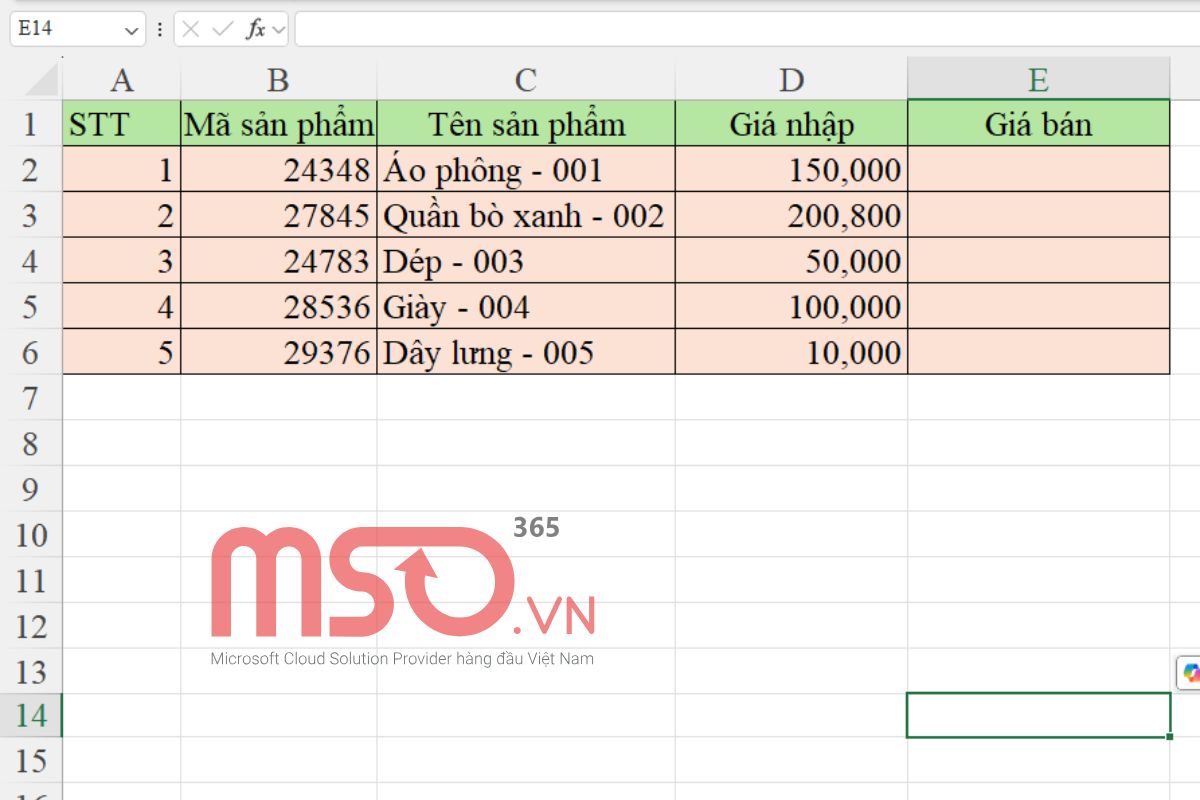Viewport: 1200px width, 800px height.
Task: Click the 'Tên sản phẩm' header cell
Action: click(x=526, y=124)
